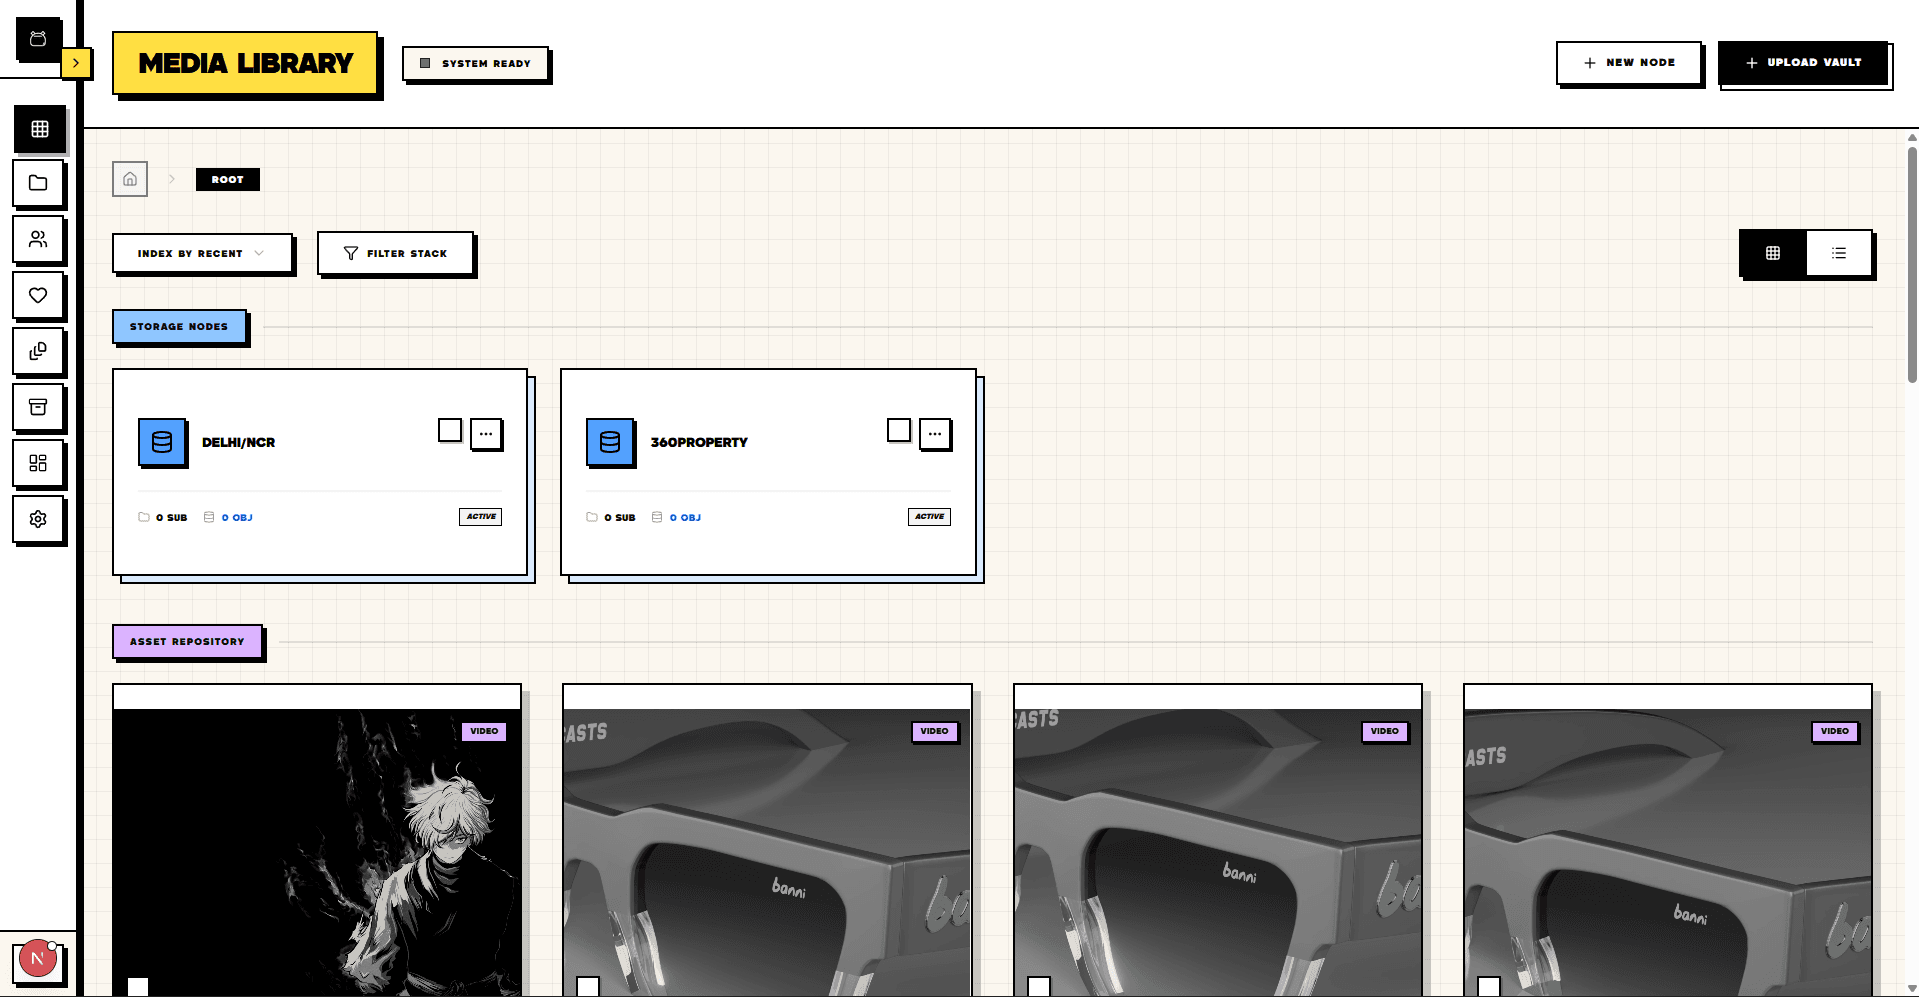
Task: Switch to grid view
Action: [1773, 253]
